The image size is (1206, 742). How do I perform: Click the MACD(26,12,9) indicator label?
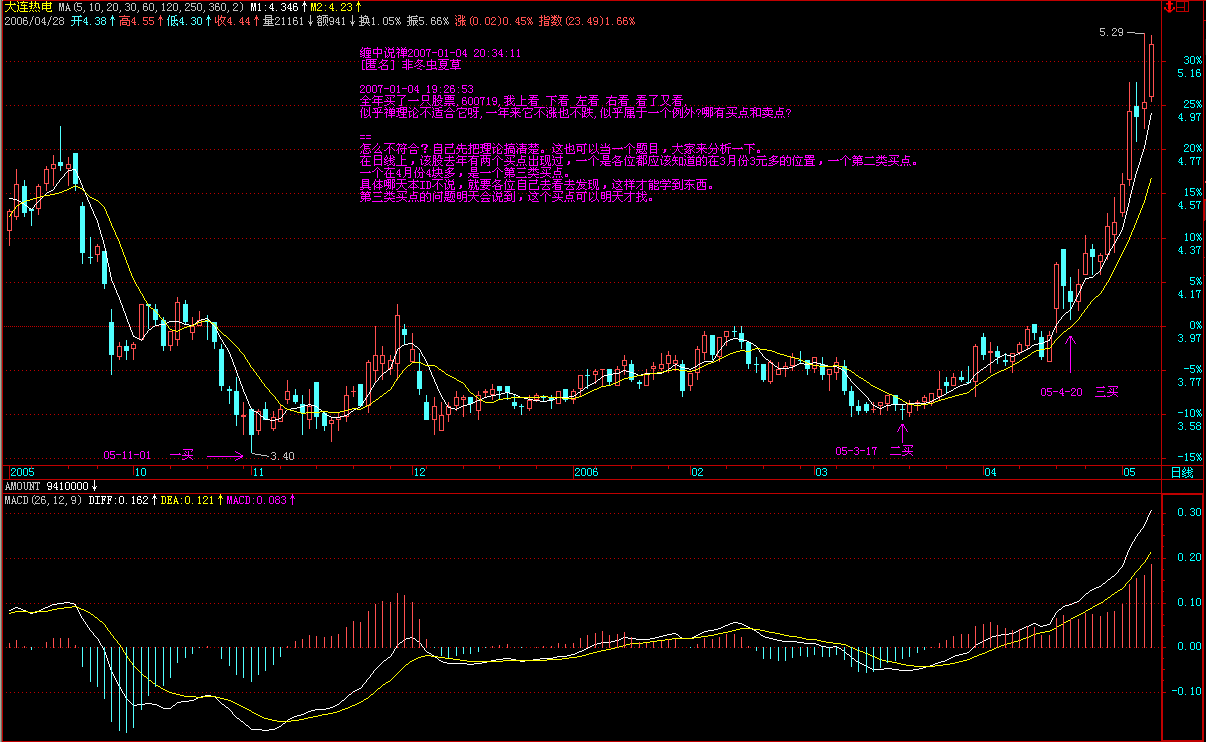[x=43, y=499]
